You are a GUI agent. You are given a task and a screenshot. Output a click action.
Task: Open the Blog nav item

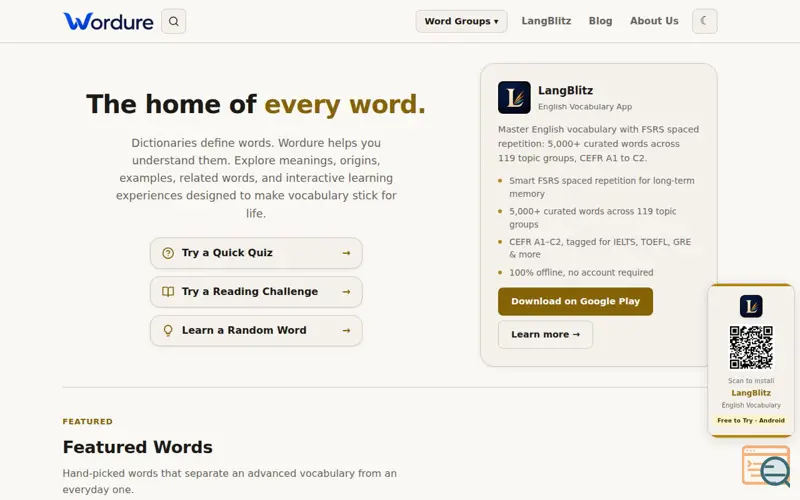point(600,21)
